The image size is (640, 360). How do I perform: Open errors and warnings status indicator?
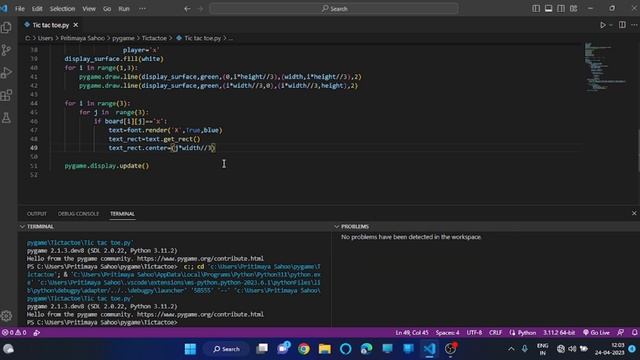click(x=14, y=333)
